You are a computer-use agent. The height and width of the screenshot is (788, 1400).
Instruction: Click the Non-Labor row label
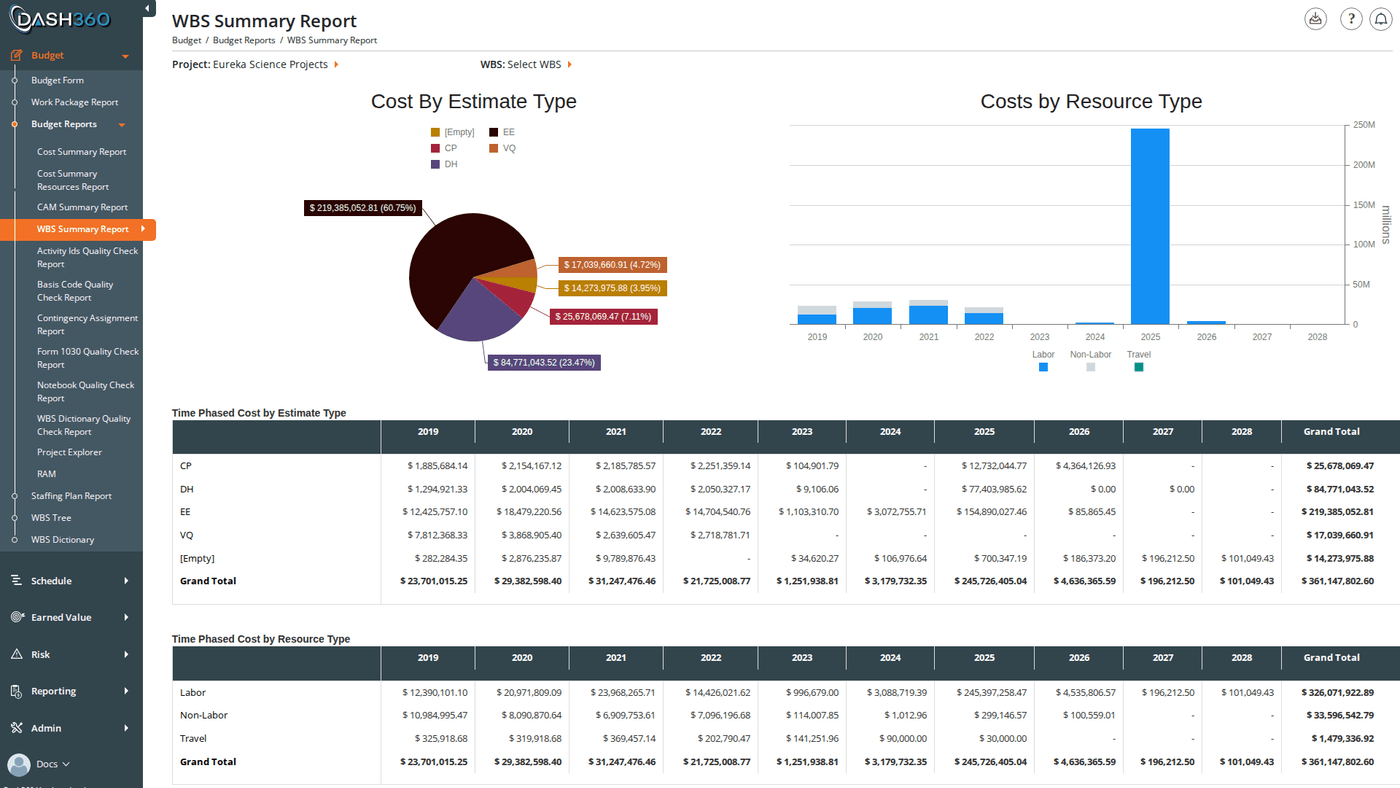pos(204,716)
